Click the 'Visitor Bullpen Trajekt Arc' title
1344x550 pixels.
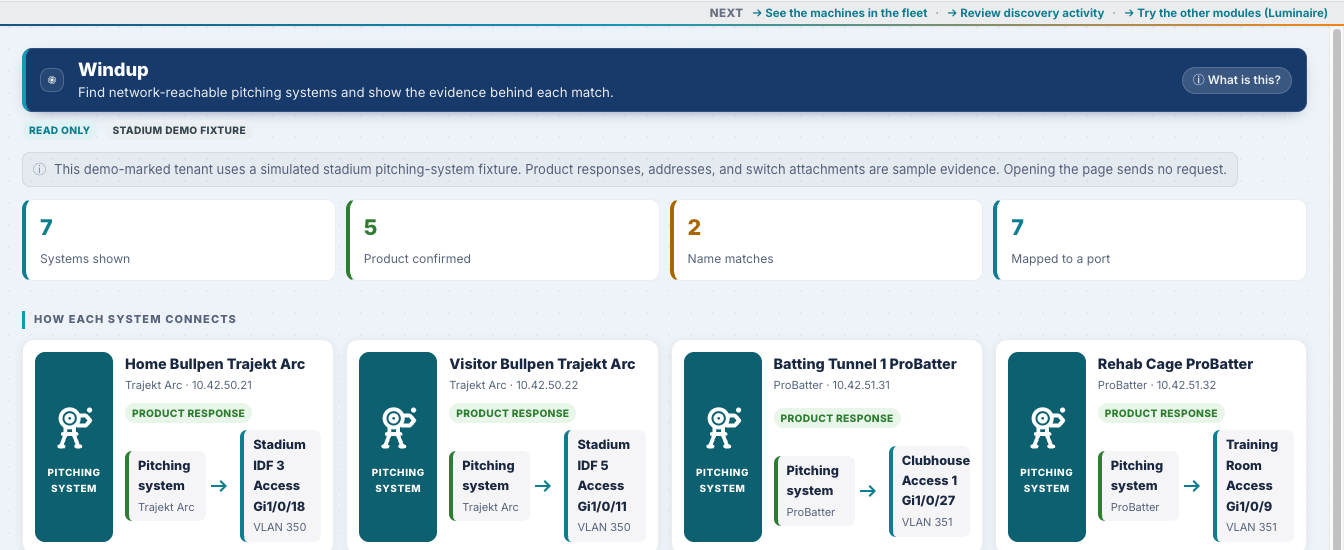coord(542,364)
